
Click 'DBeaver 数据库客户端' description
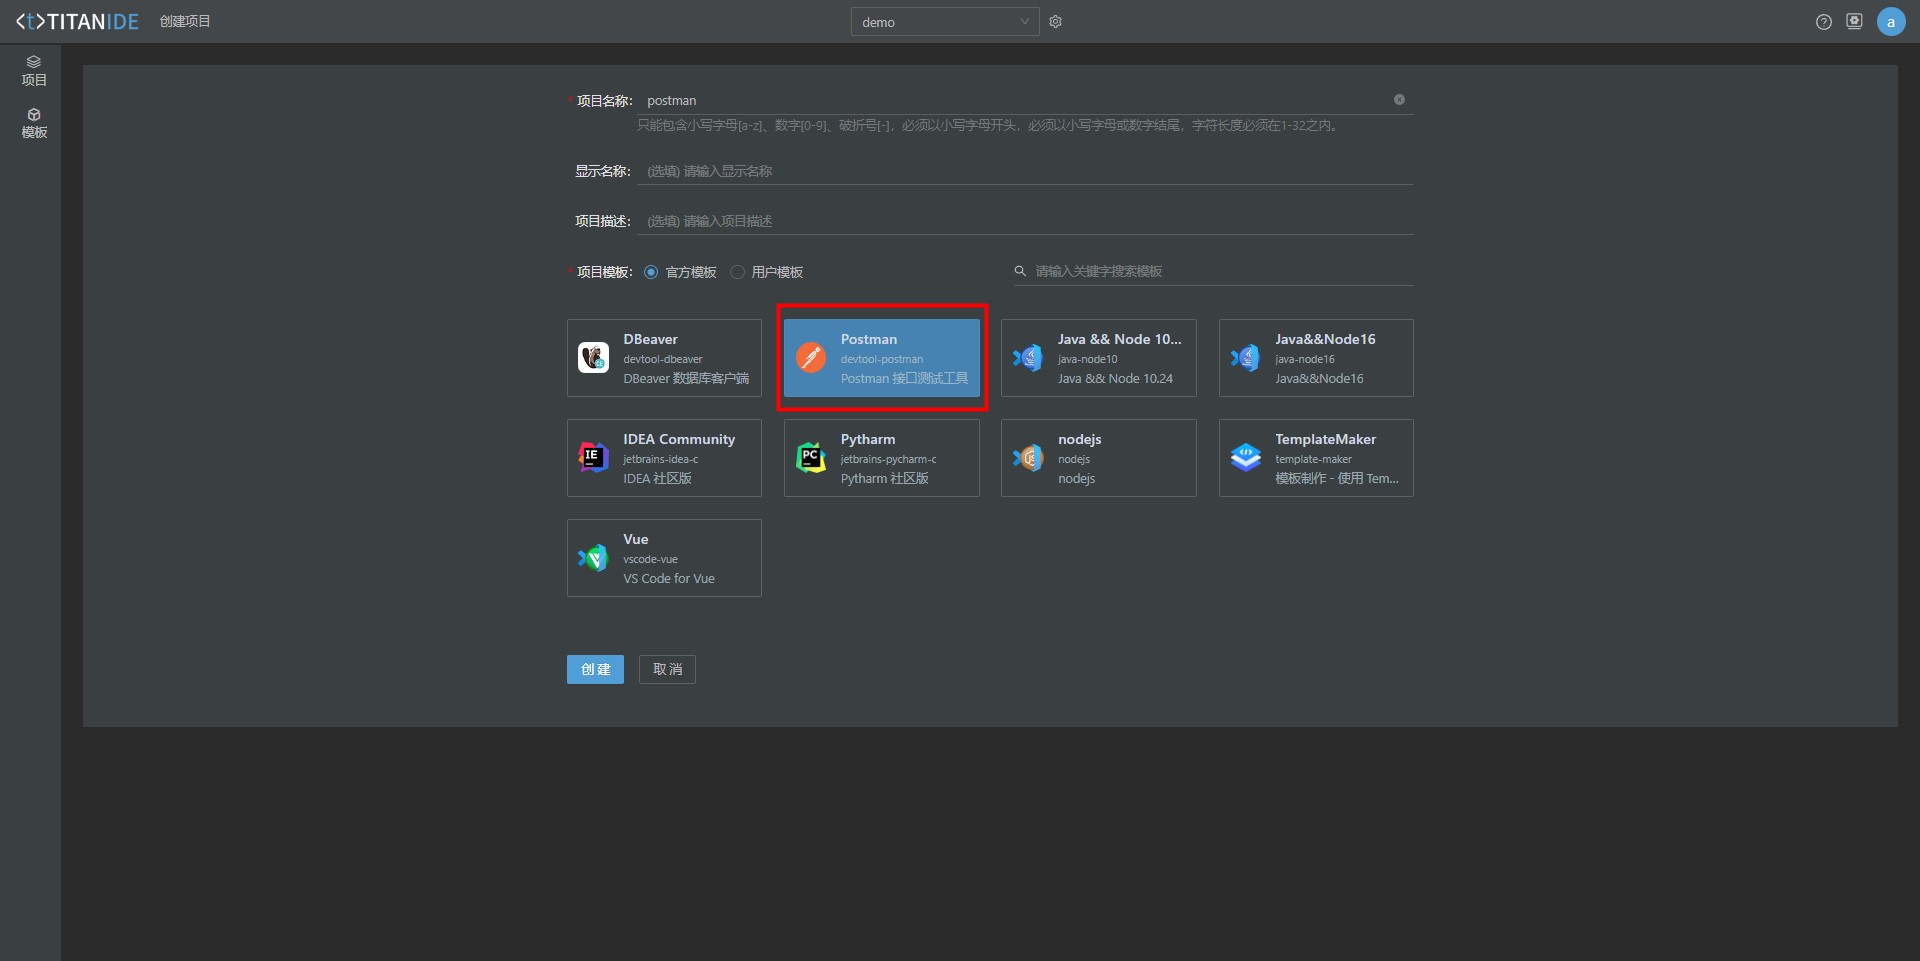click(686, 379)
